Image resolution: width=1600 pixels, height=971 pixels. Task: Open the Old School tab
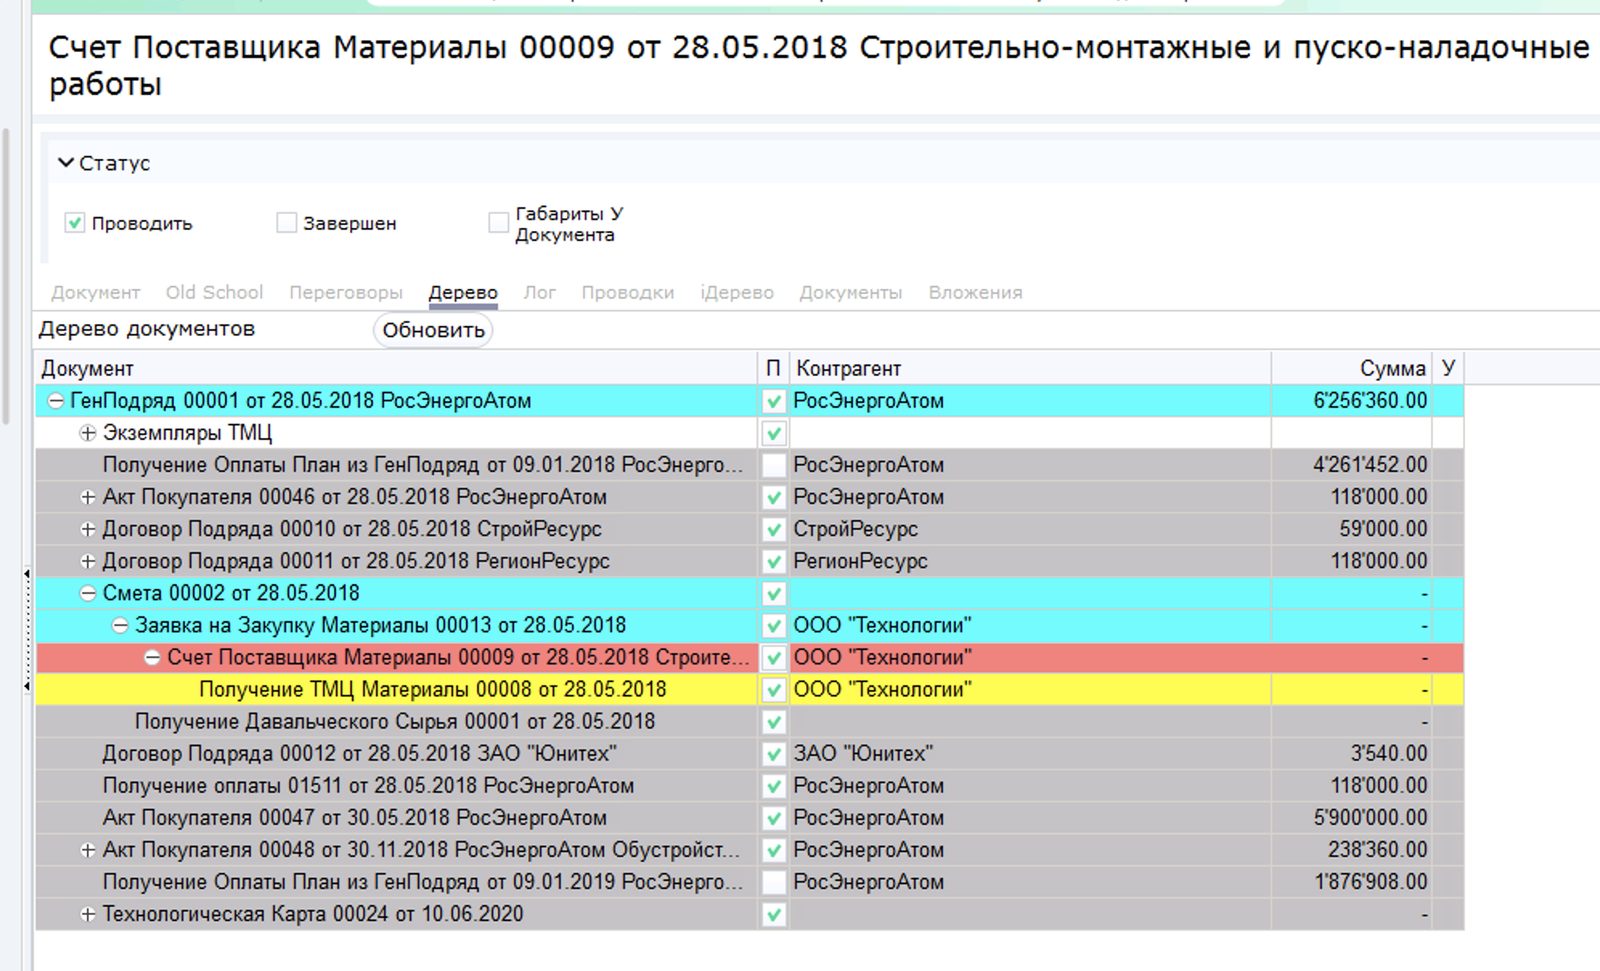tap(214, 292)
